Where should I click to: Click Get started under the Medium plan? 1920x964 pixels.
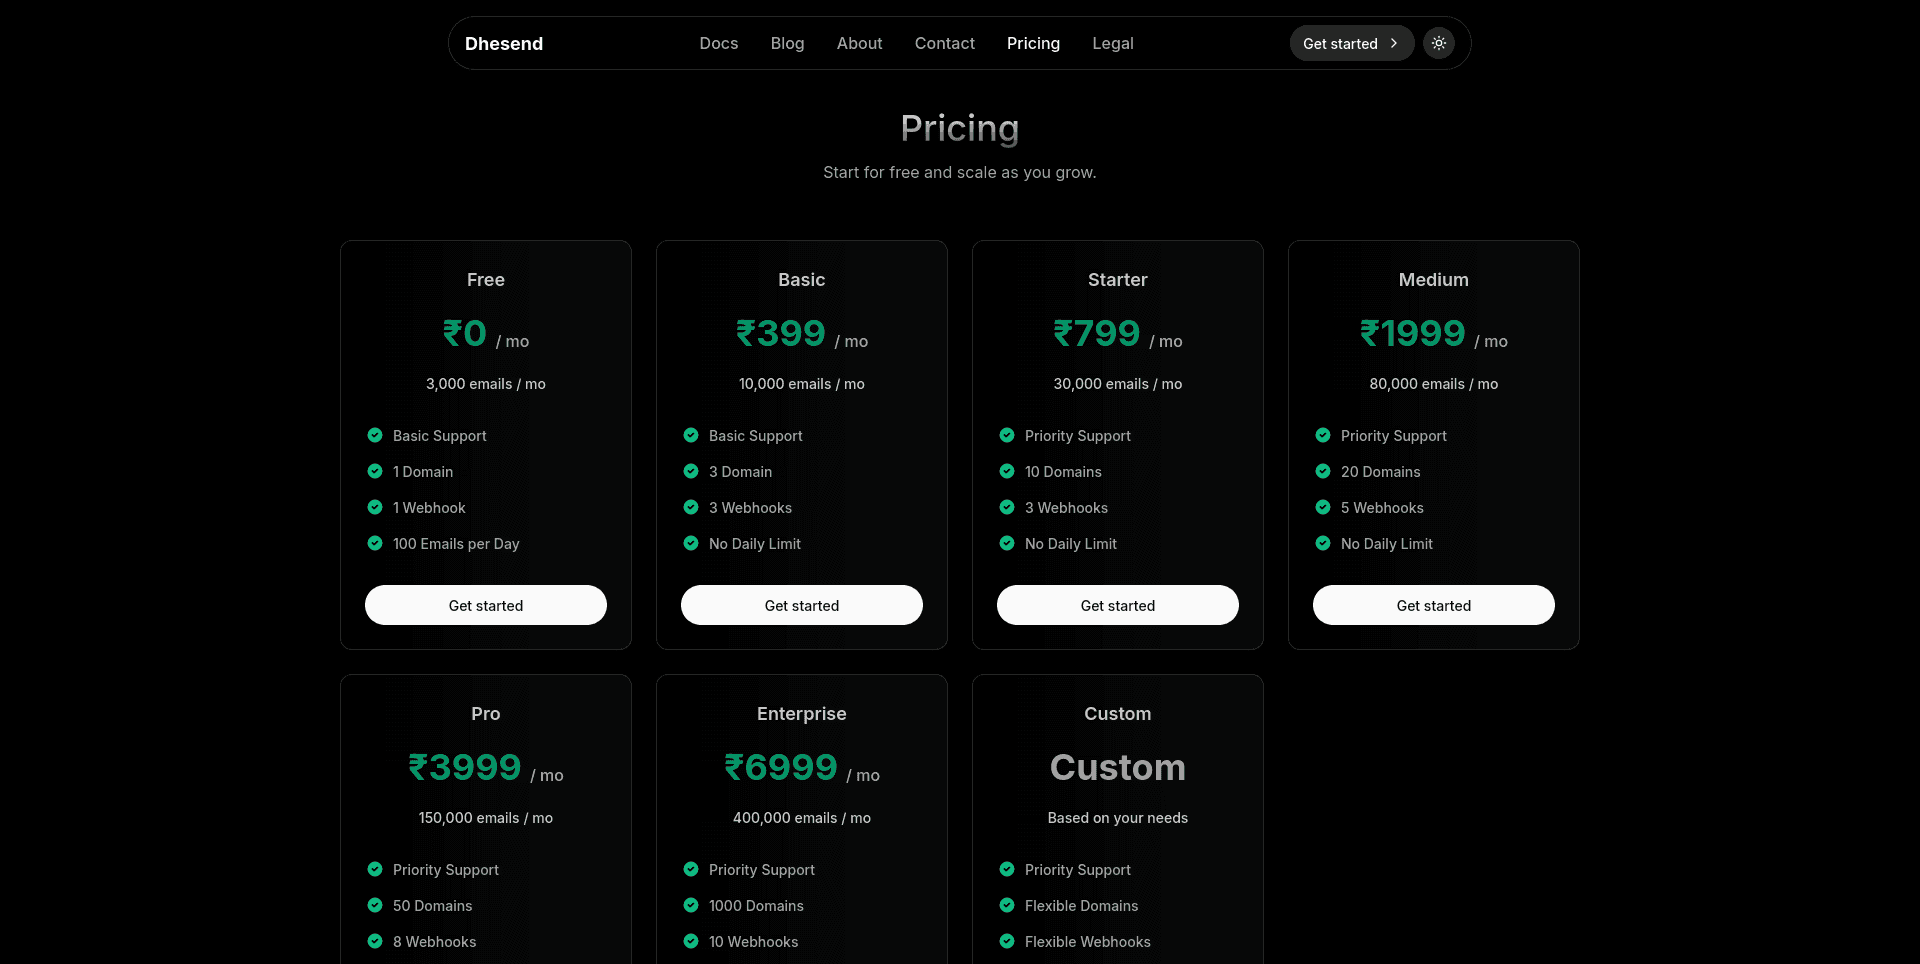pos(1433,605)
